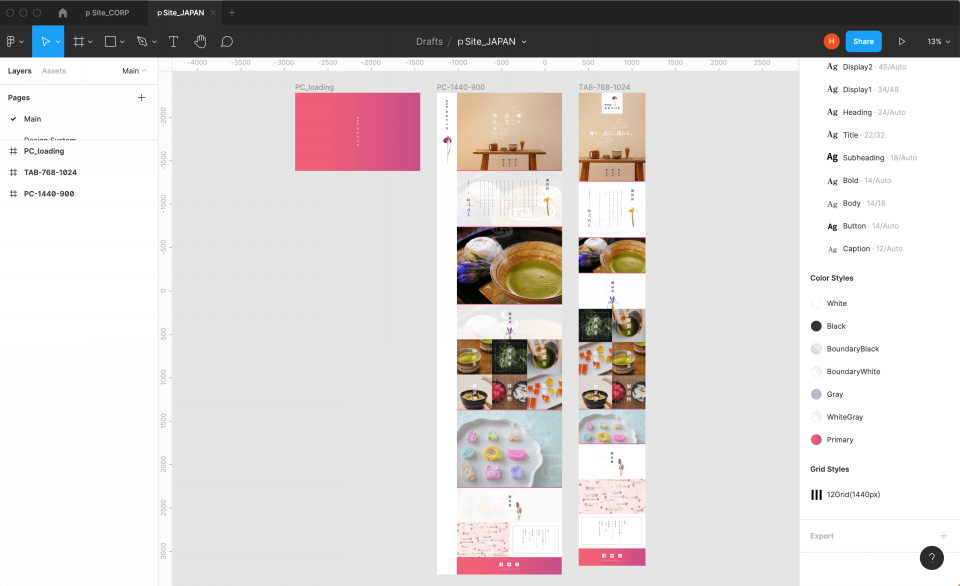Open the Help question mark button

tap(931, 558)
